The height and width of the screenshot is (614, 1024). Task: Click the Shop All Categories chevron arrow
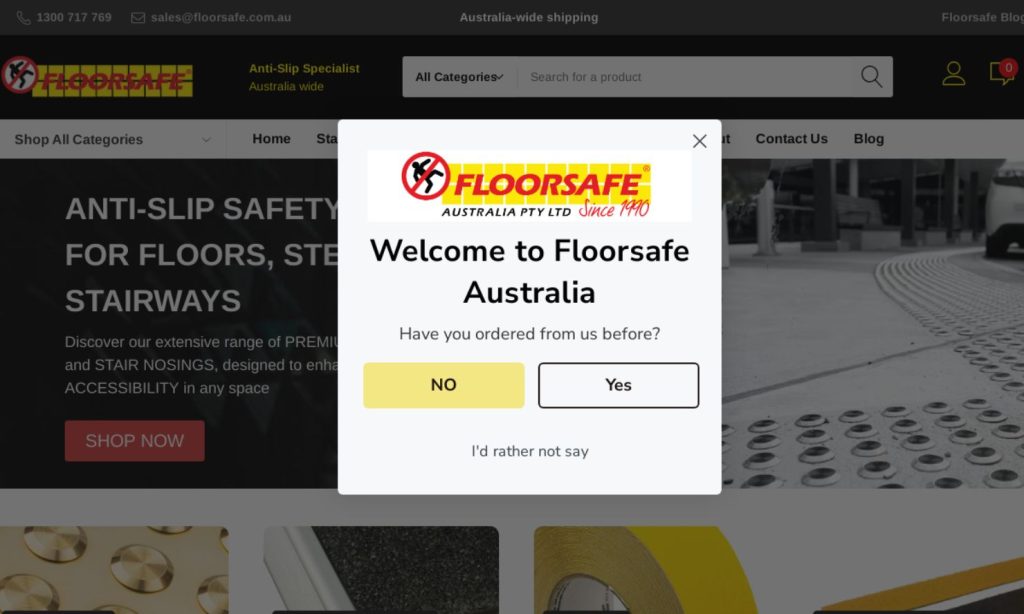pos(206,140)
